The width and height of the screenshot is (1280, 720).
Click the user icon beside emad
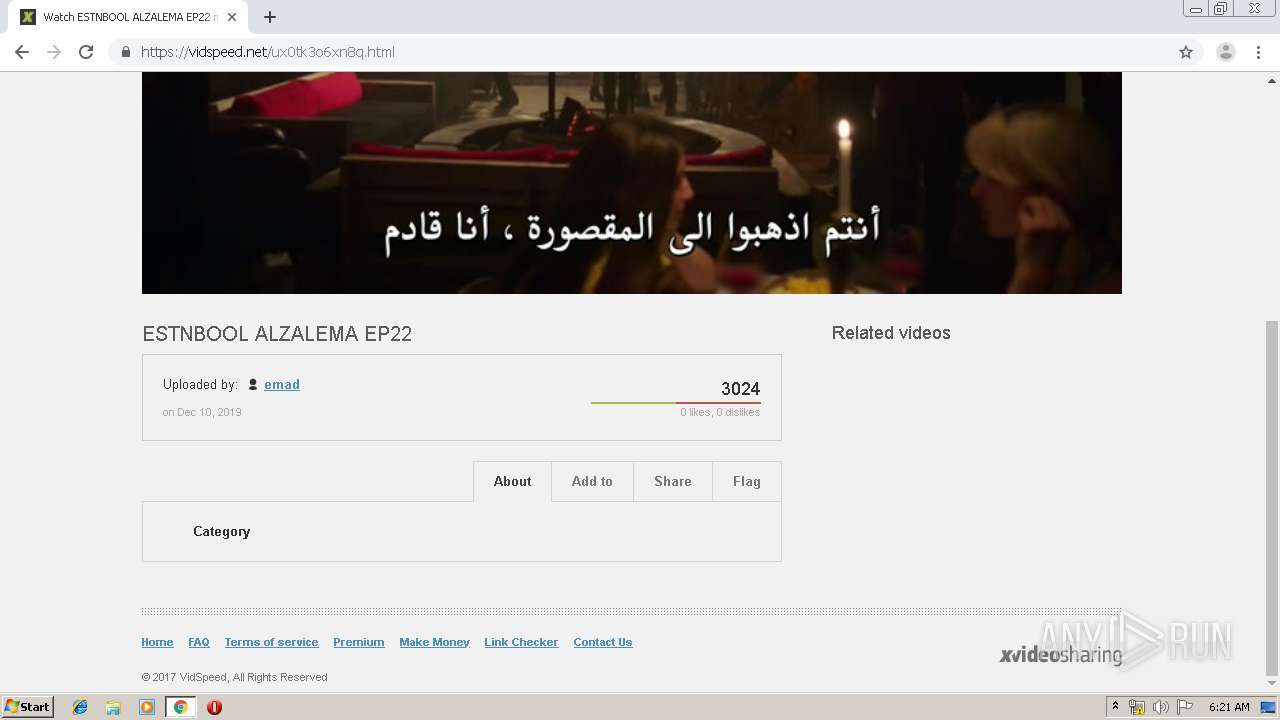(253, 384)
